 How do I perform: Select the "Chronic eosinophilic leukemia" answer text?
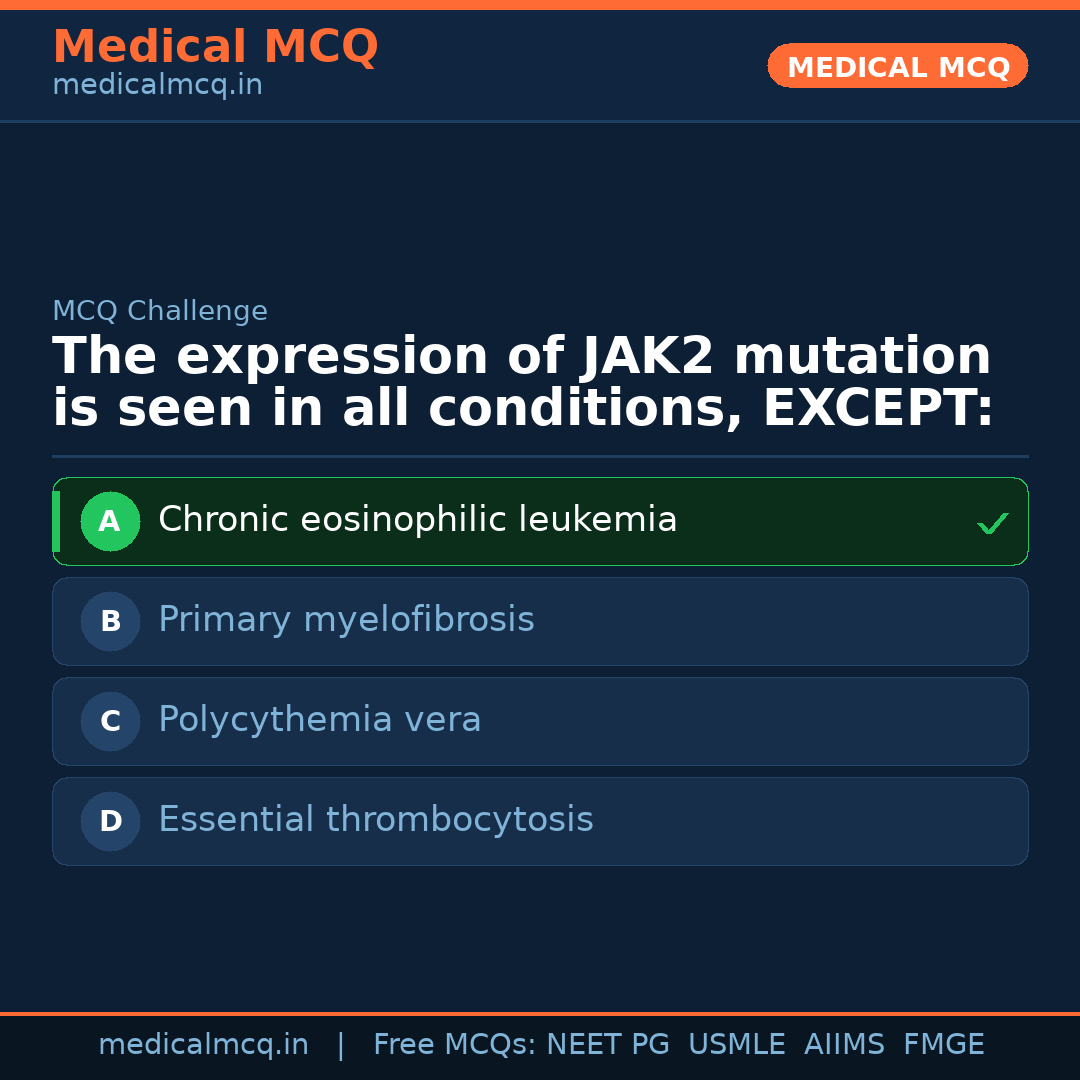(417, 520)
